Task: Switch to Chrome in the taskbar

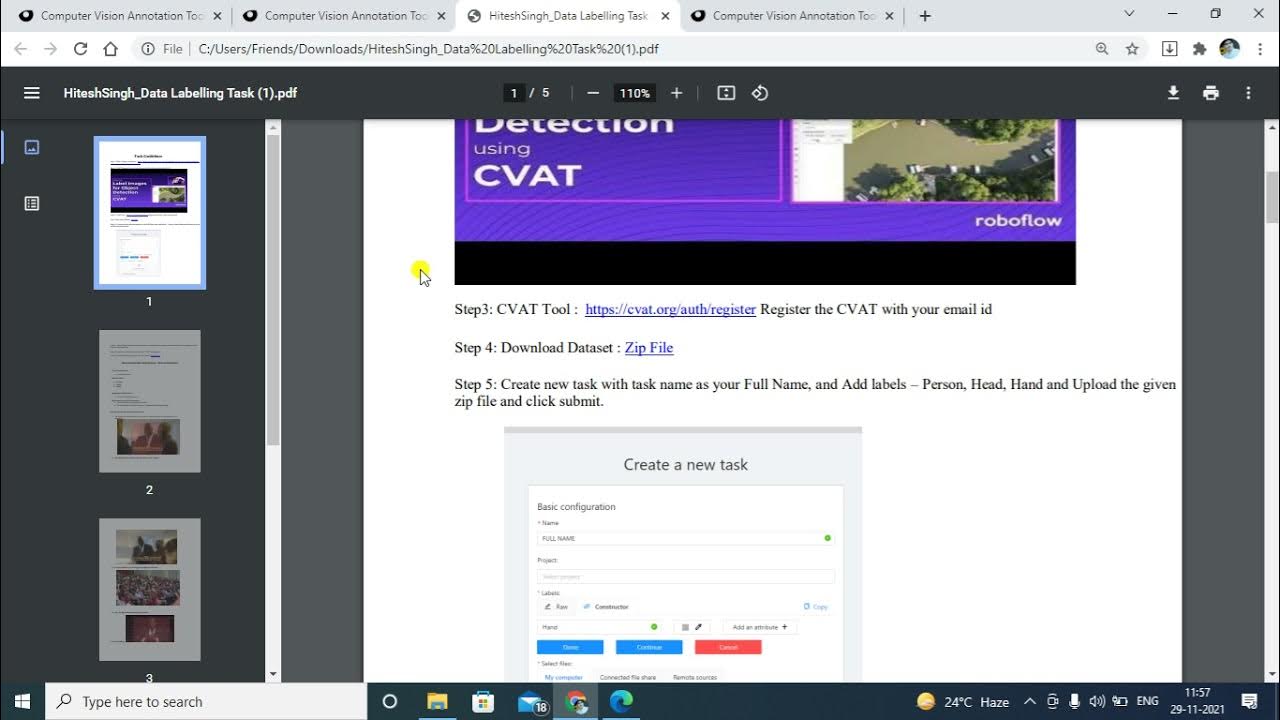Action: click(576, 701)
